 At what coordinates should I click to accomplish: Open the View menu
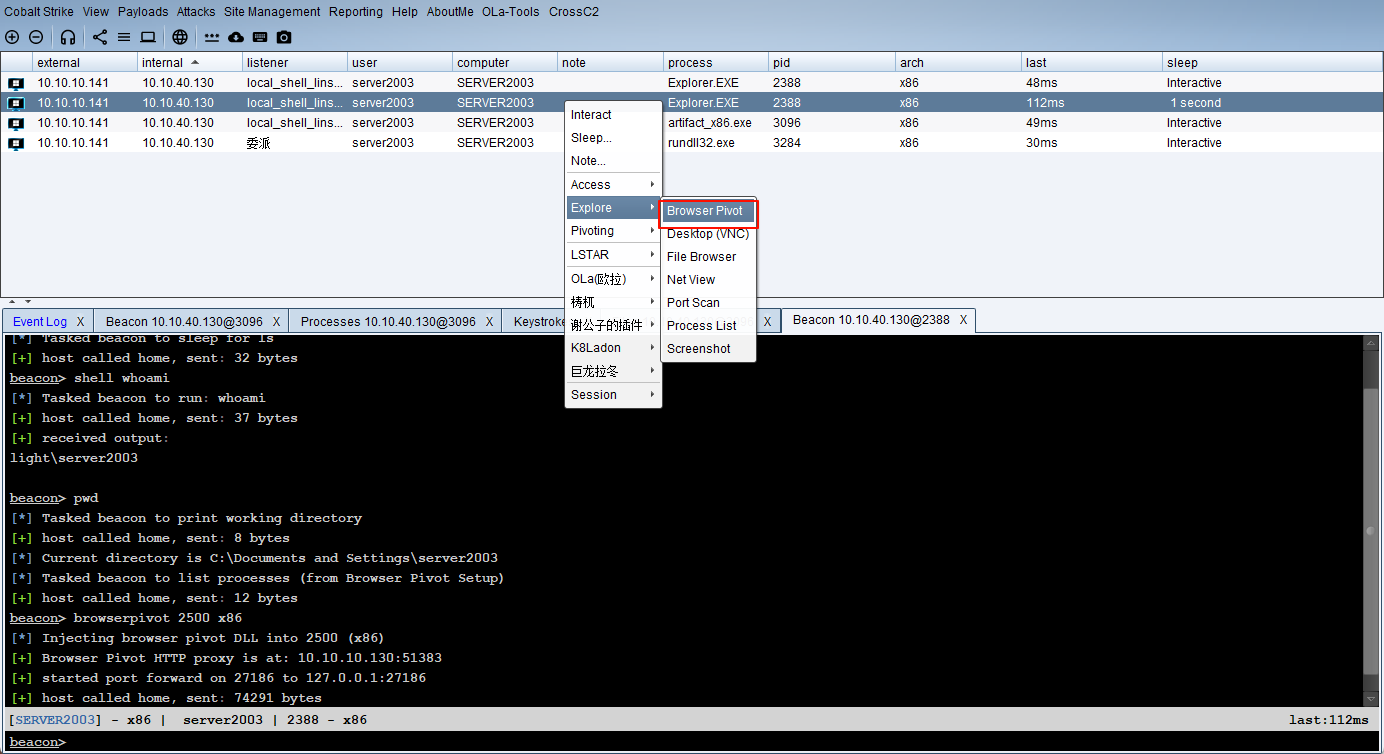(x=96, y=12)
